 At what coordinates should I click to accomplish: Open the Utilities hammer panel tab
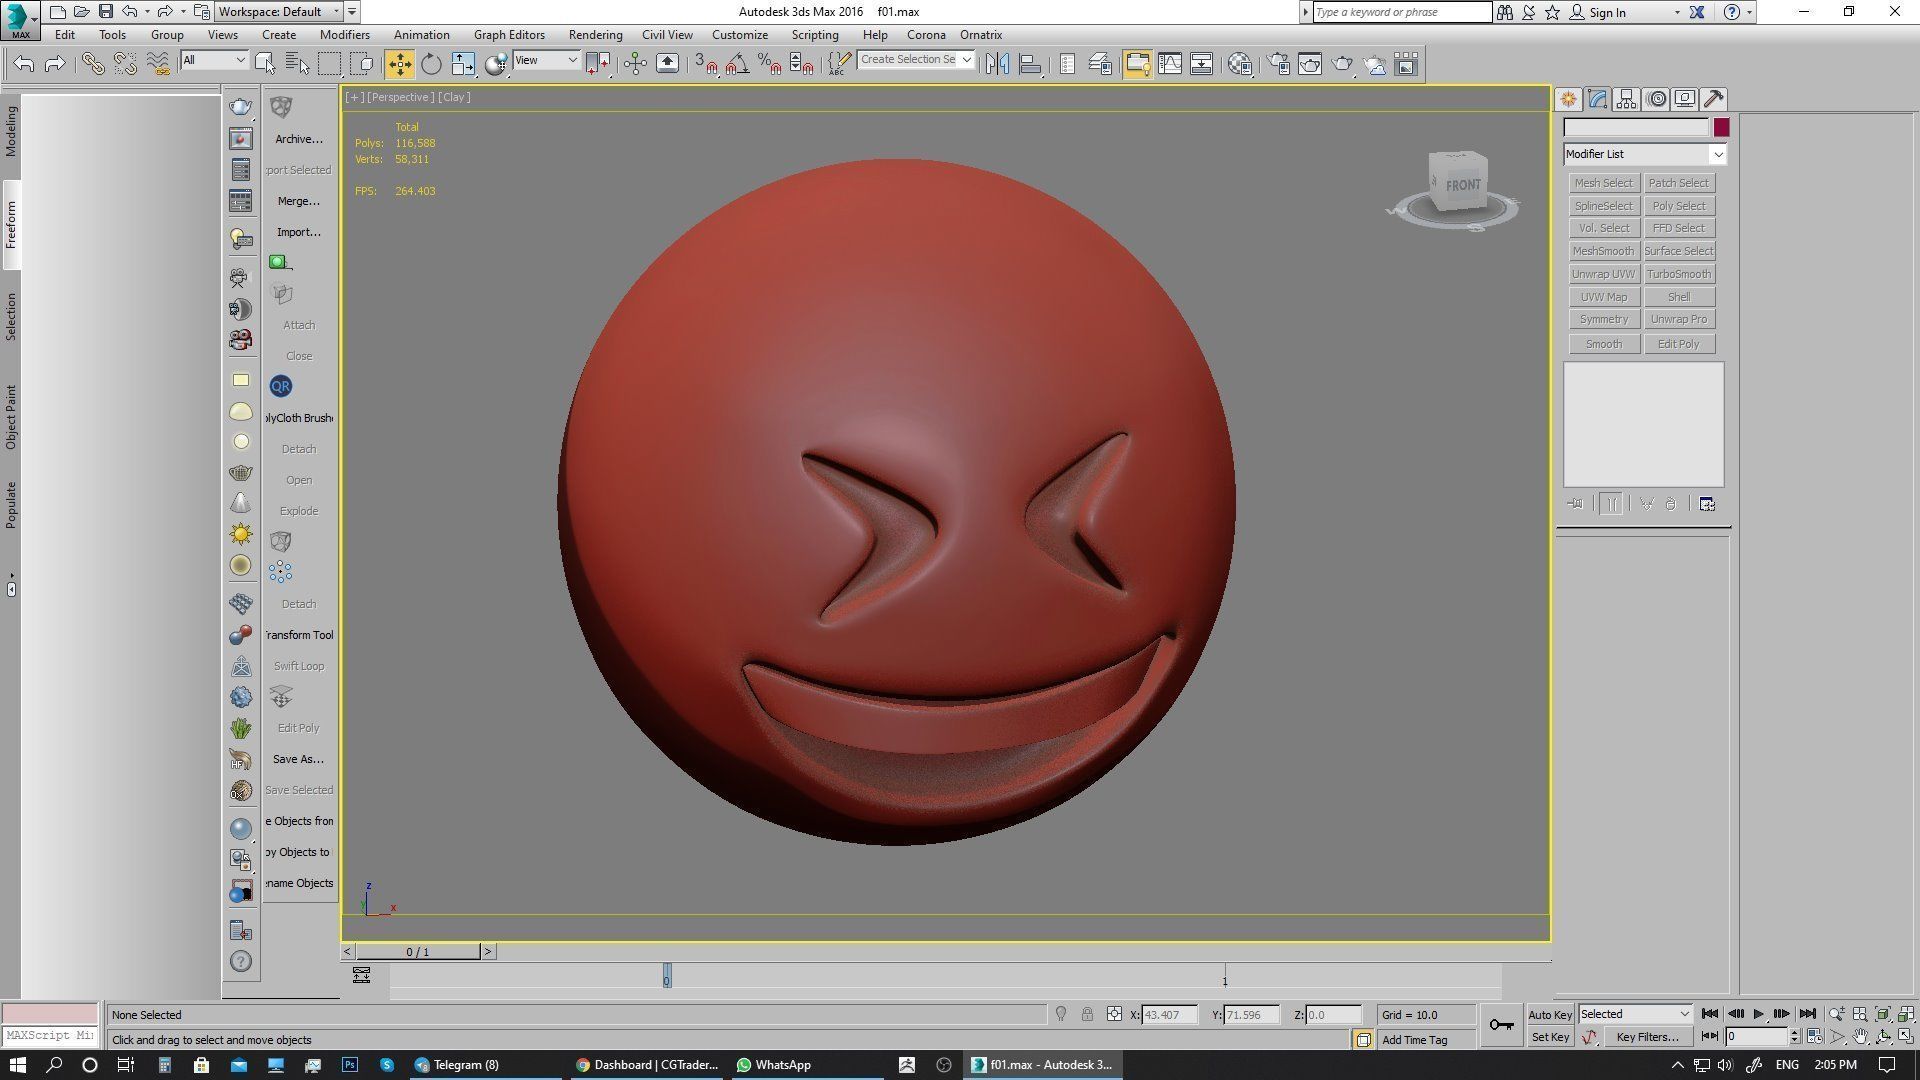point(1714,99)
